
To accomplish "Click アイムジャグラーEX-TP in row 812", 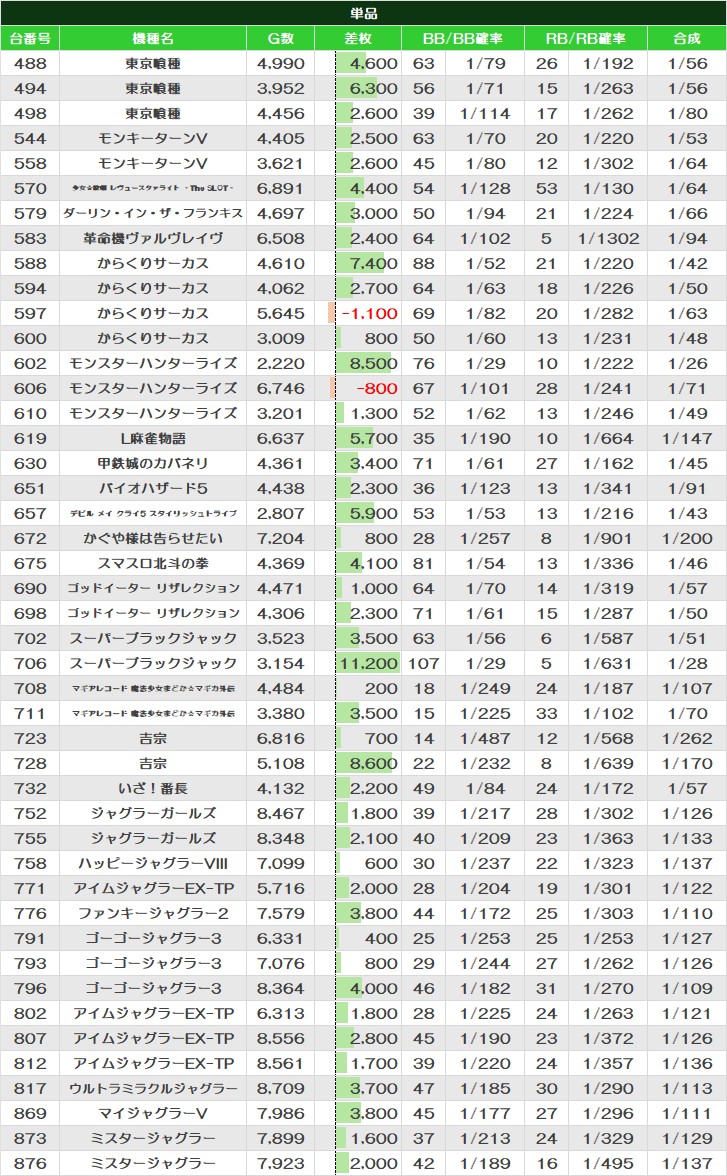I will 153,1064.
